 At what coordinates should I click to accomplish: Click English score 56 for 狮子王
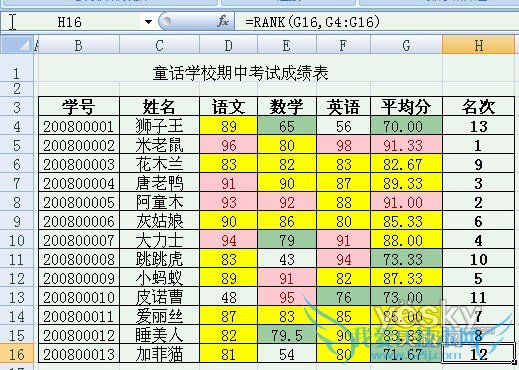coord(343,126)
